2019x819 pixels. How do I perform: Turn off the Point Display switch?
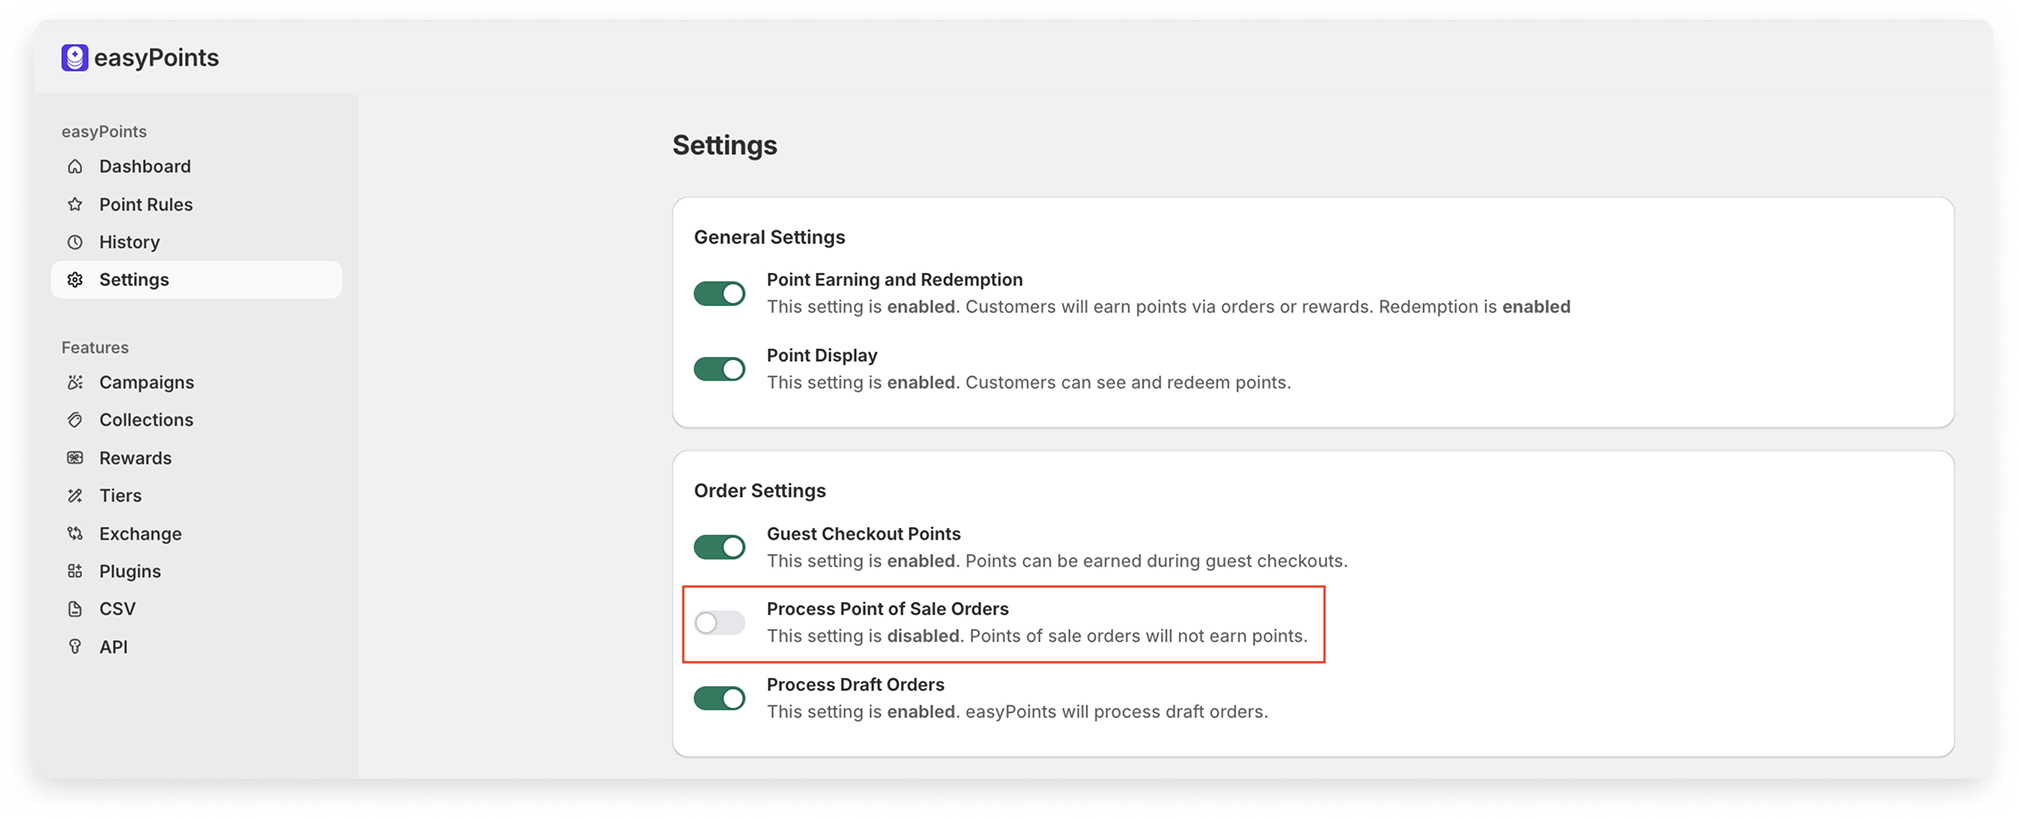tap(720, 369)
